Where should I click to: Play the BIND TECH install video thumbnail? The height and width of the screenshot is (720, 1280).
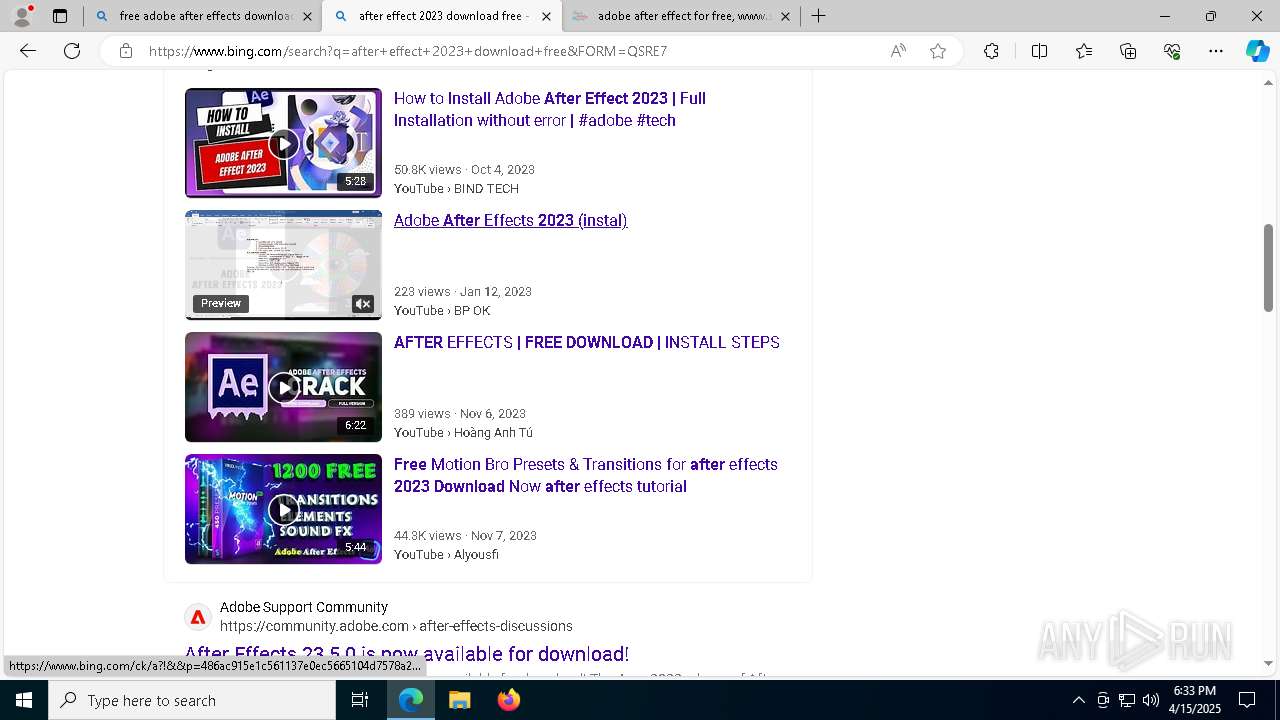point(283,143)
